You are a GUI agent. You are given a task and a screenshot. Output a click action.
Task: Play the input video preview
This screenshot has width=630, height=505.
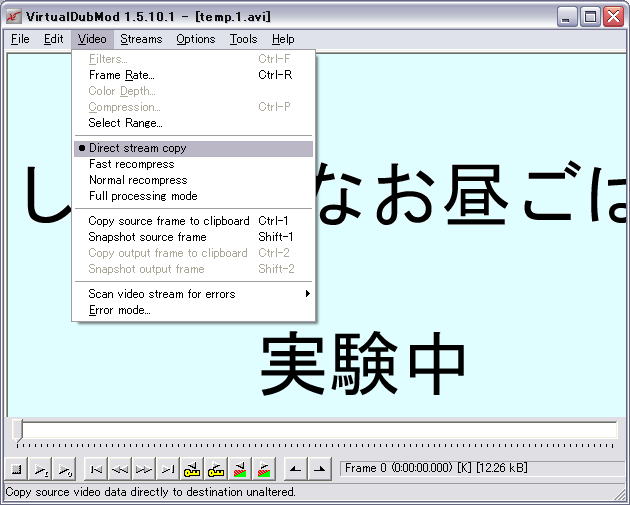click(x=40, y=469)
